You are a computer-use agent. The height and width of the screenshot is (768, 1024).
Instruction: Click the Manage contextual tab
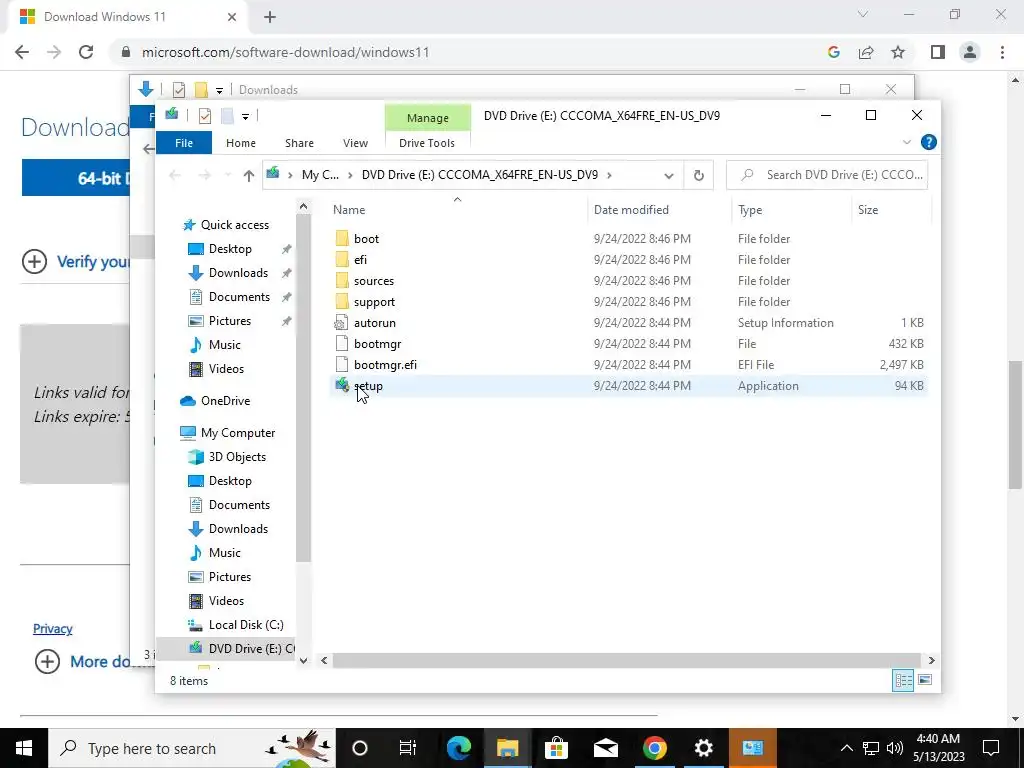(427, 118)
